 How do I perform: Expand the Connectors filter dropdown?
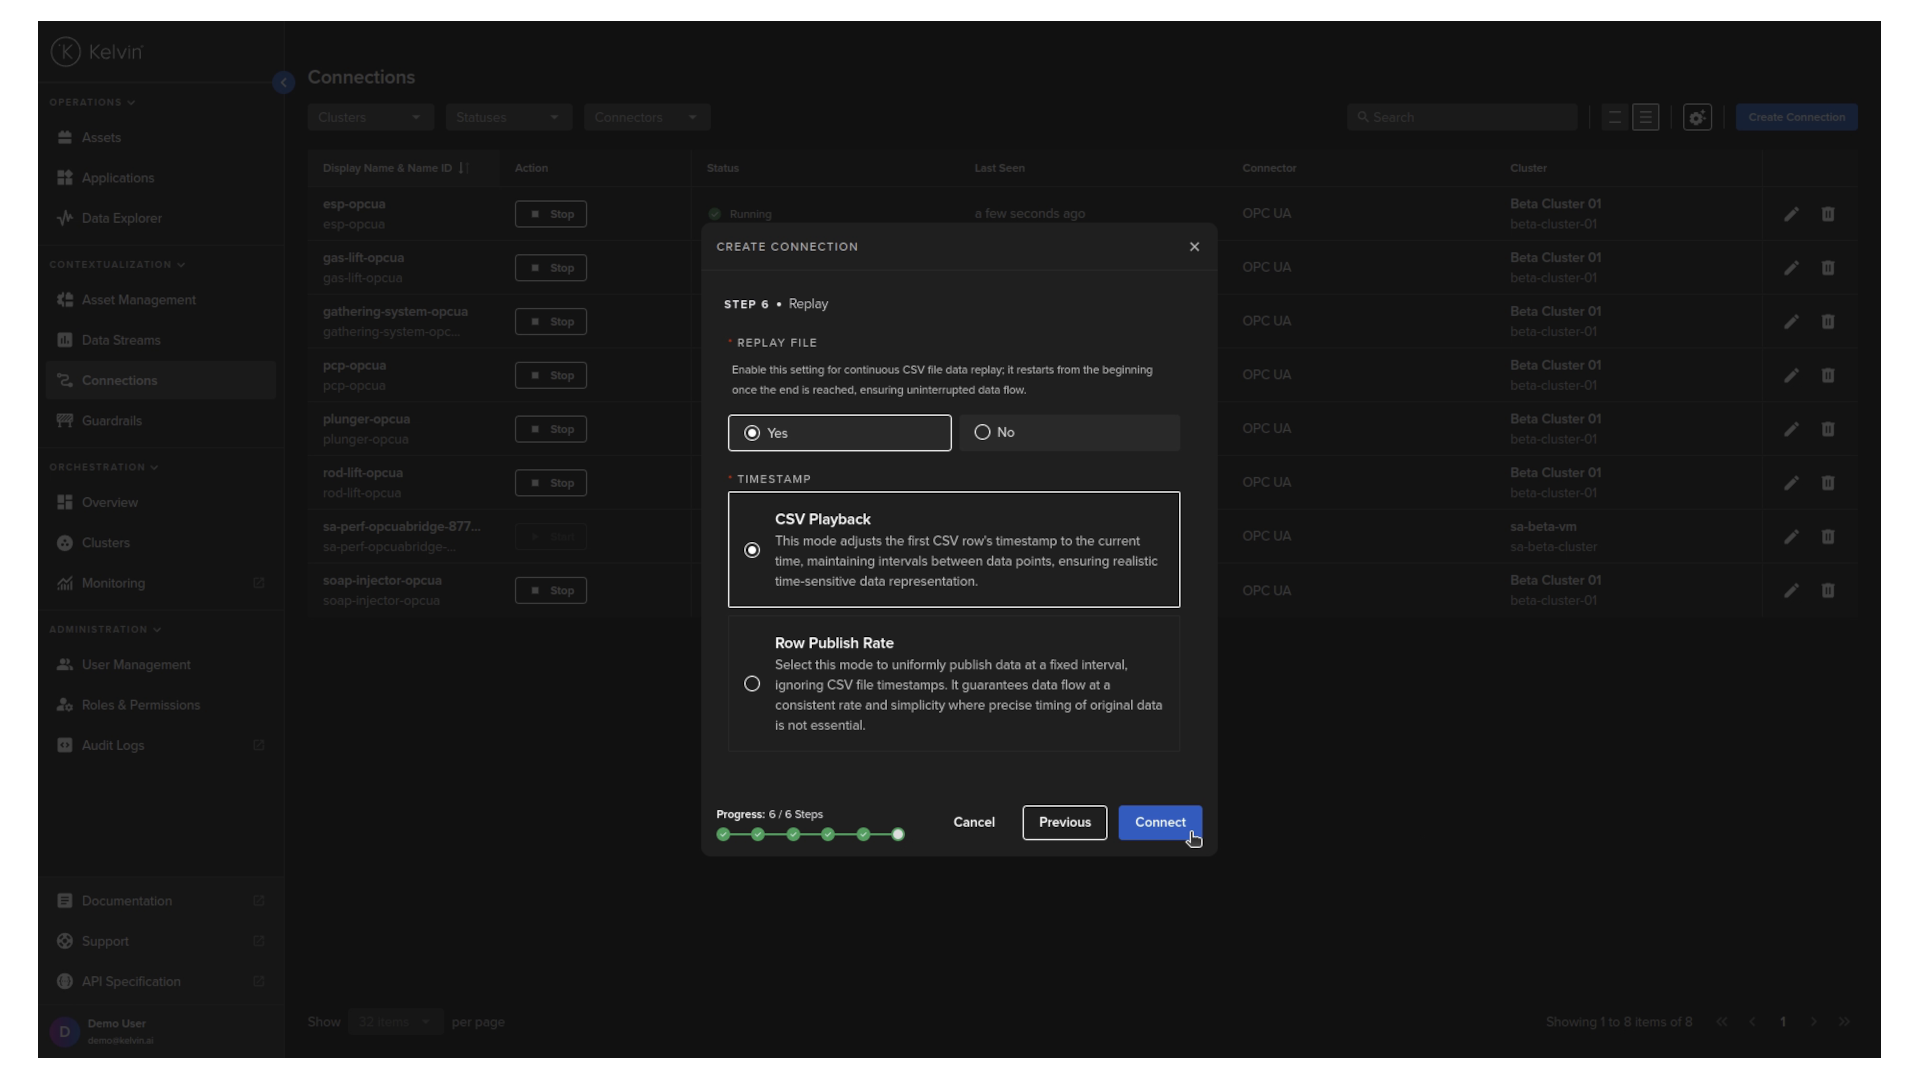646,117
